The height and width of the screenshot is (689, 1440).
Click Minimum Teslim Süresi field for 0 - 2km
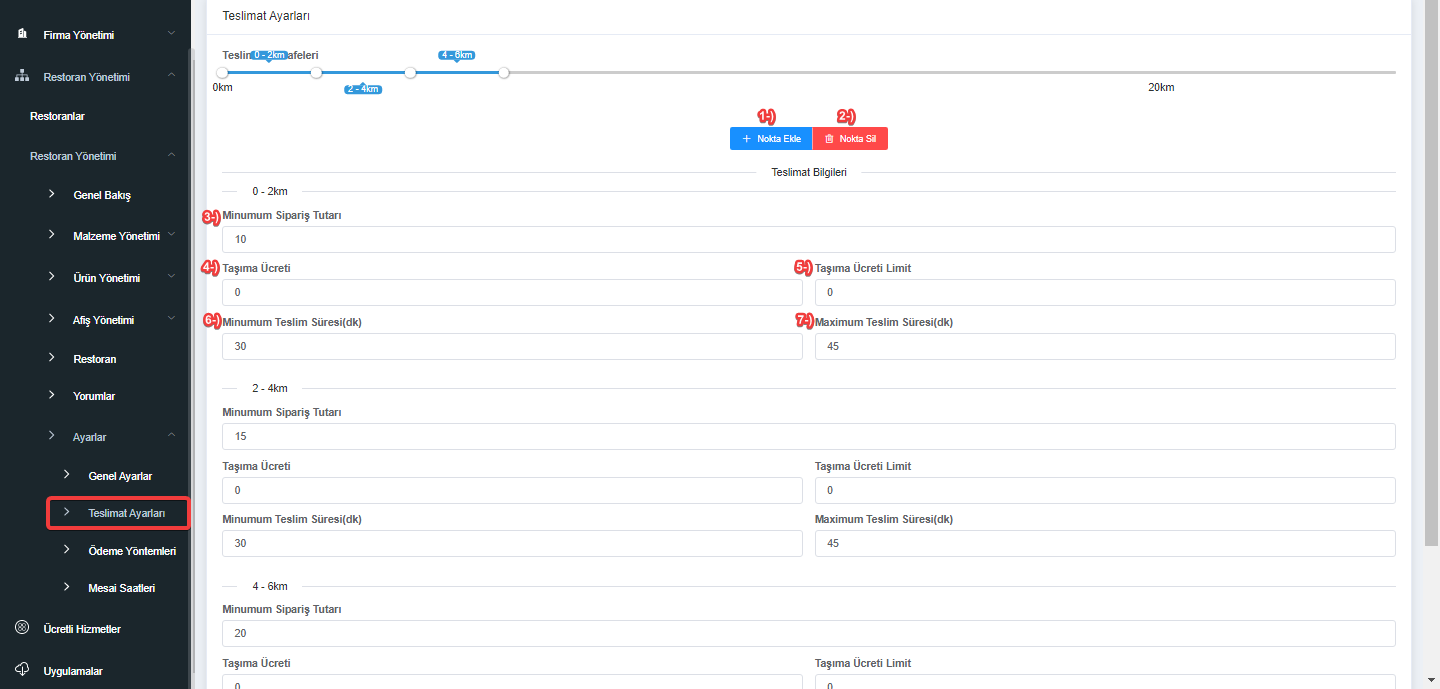[x=512, y=346]
